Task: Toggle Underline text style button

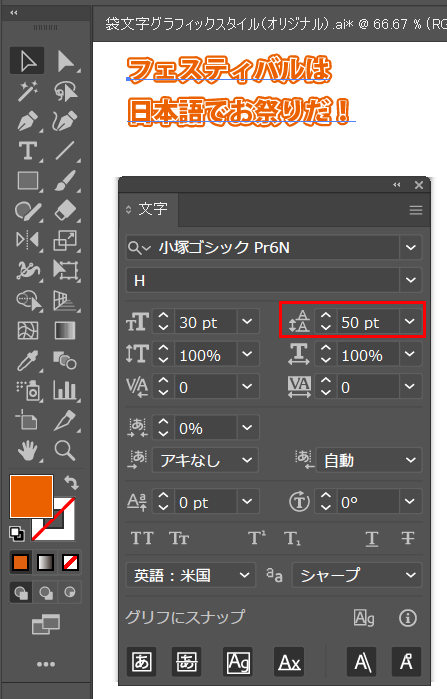Action: pyautogui.click(x=372, y=539)
